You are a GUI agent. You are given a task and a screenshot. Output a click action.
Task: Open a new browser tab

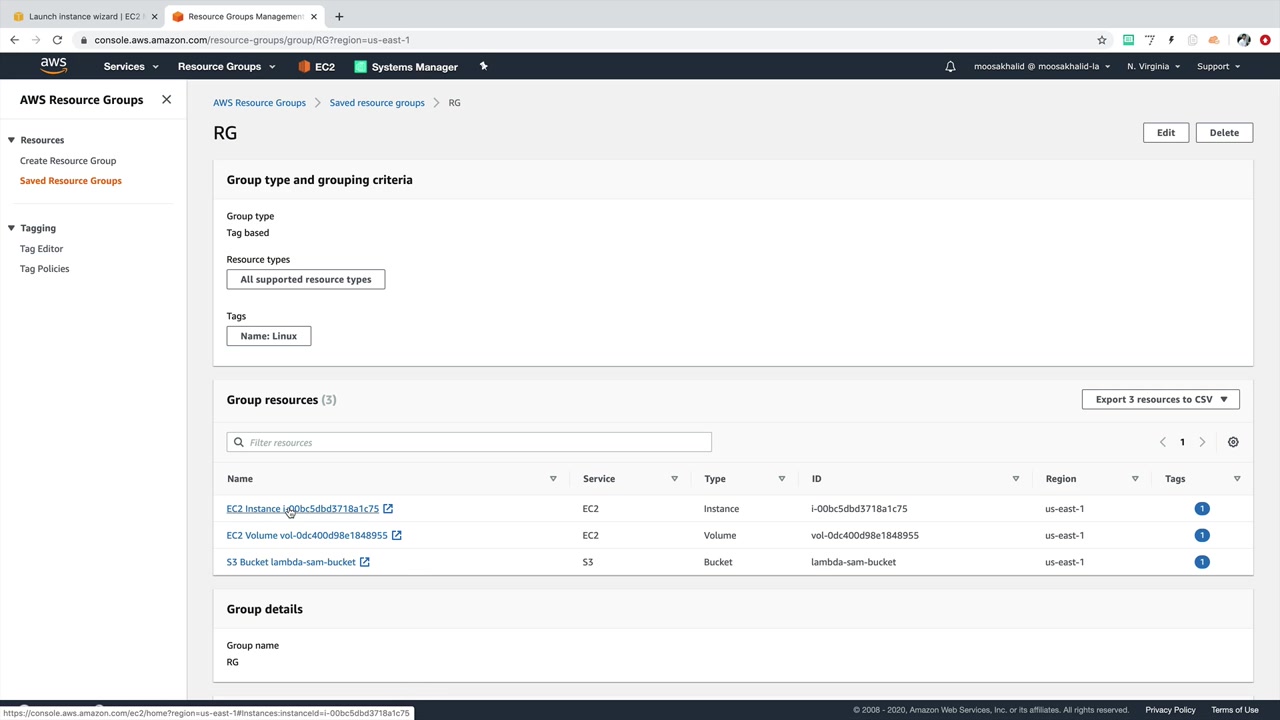pos(339,16)
